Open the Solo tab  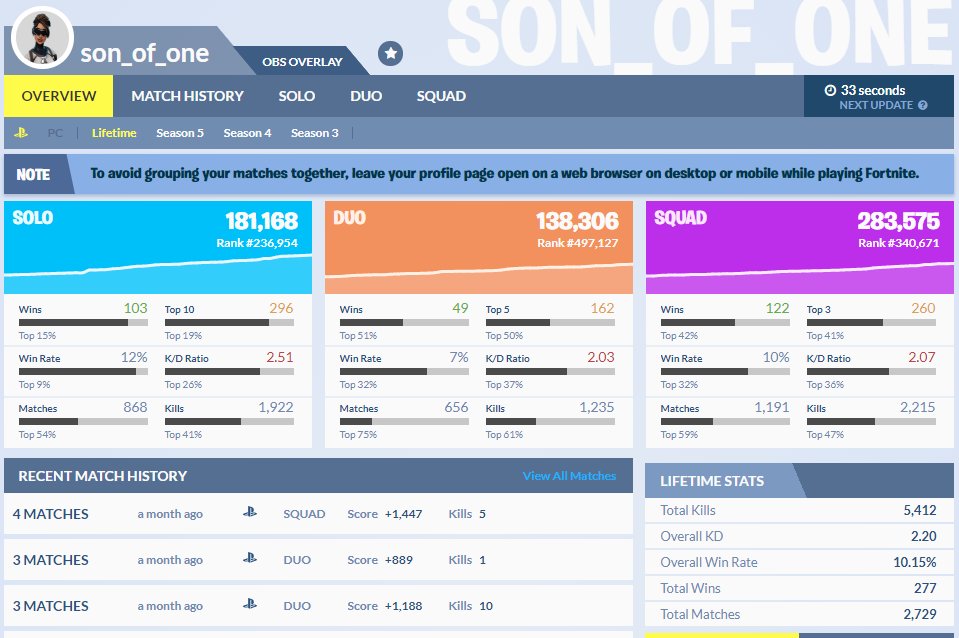coord(297,96)
